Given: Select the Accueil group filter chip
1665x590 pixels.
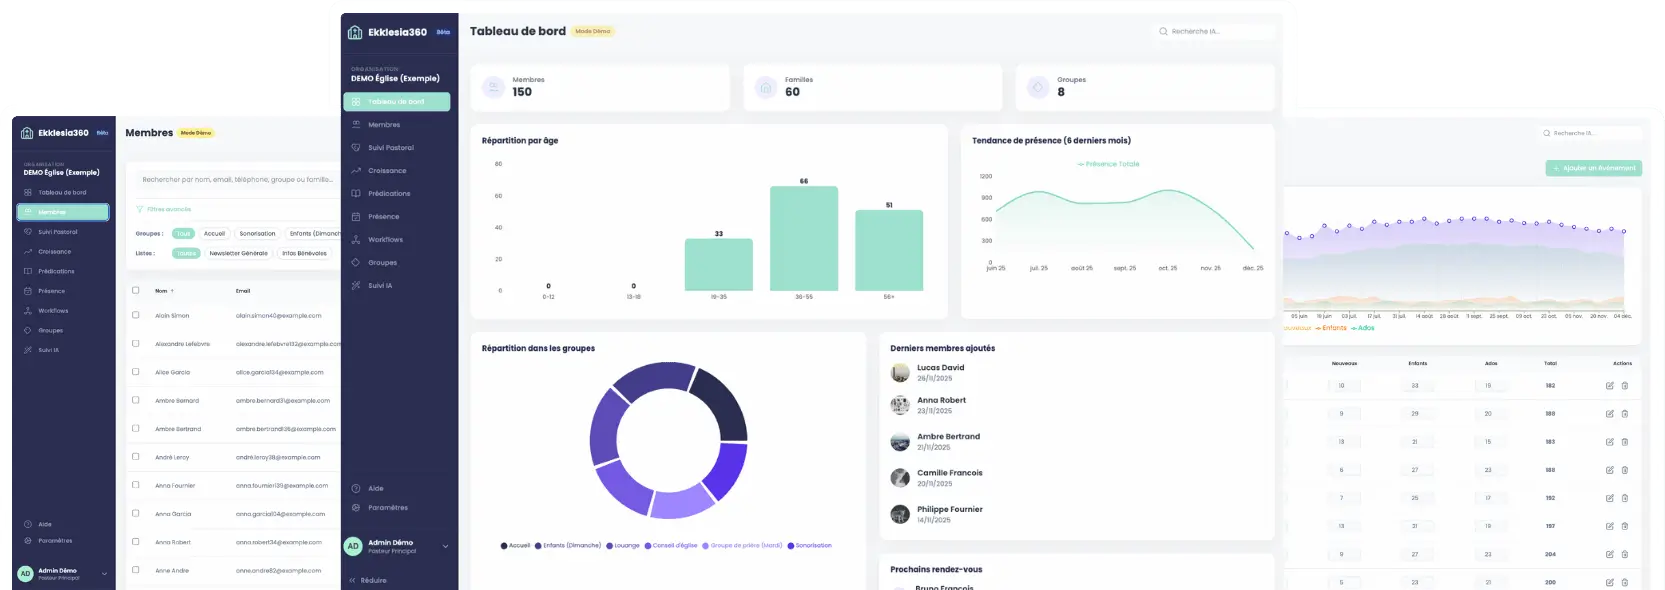Looking at the screenshot, I should 214,234.
